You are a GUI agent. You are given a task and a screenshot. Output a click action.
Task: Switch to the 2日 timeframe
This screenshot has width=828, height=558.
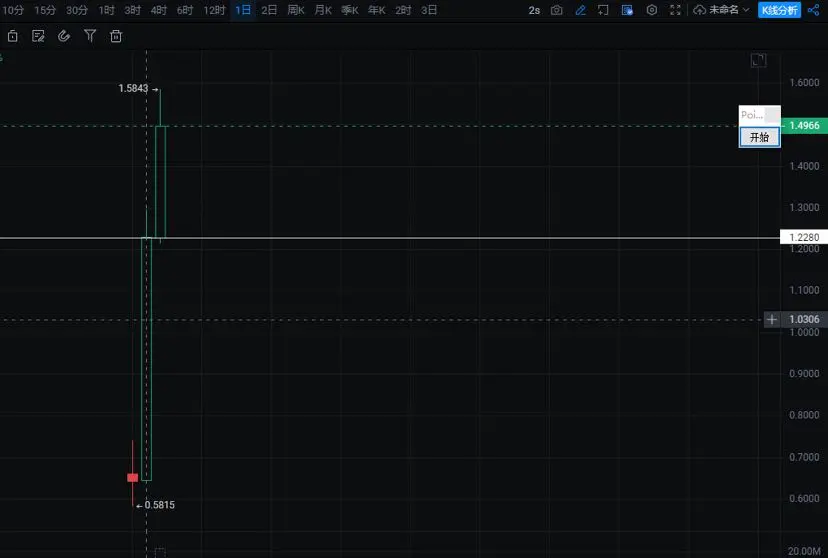[269, 10]
